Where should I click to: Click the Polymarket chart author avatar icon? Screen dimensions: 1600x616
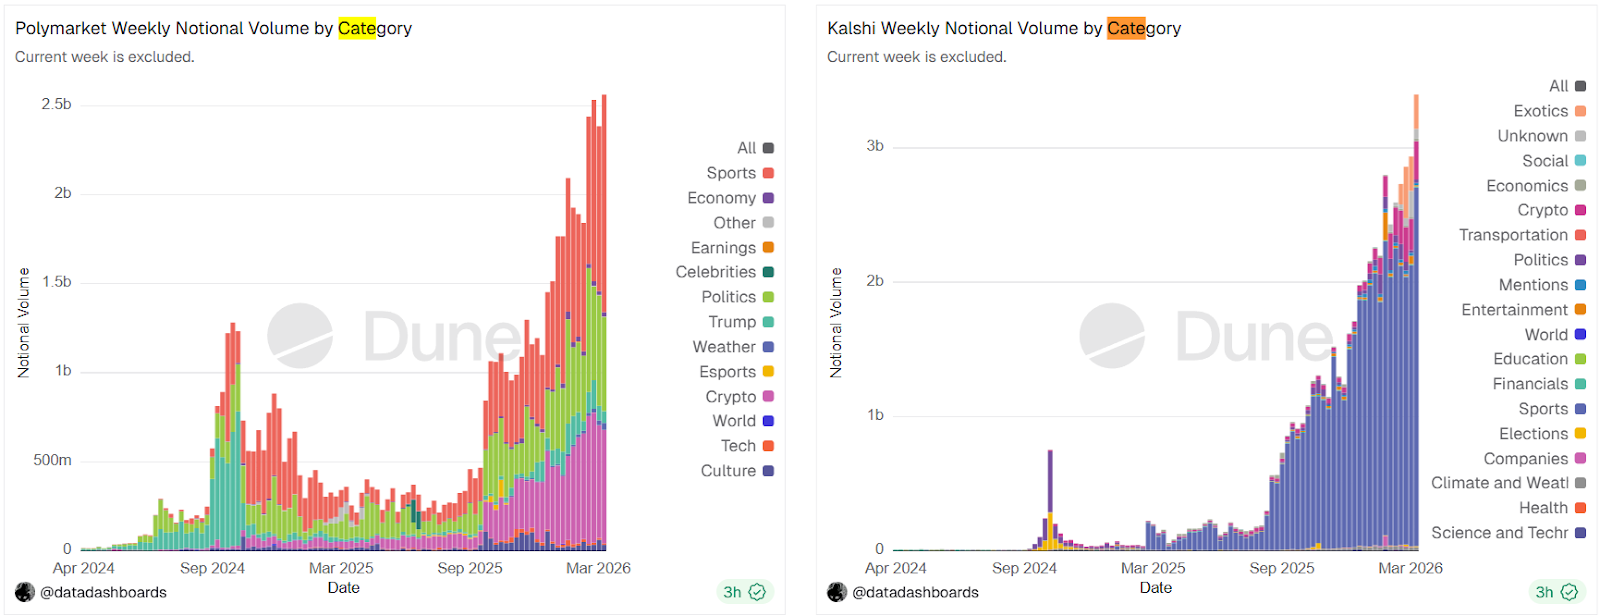pos(25,592)
